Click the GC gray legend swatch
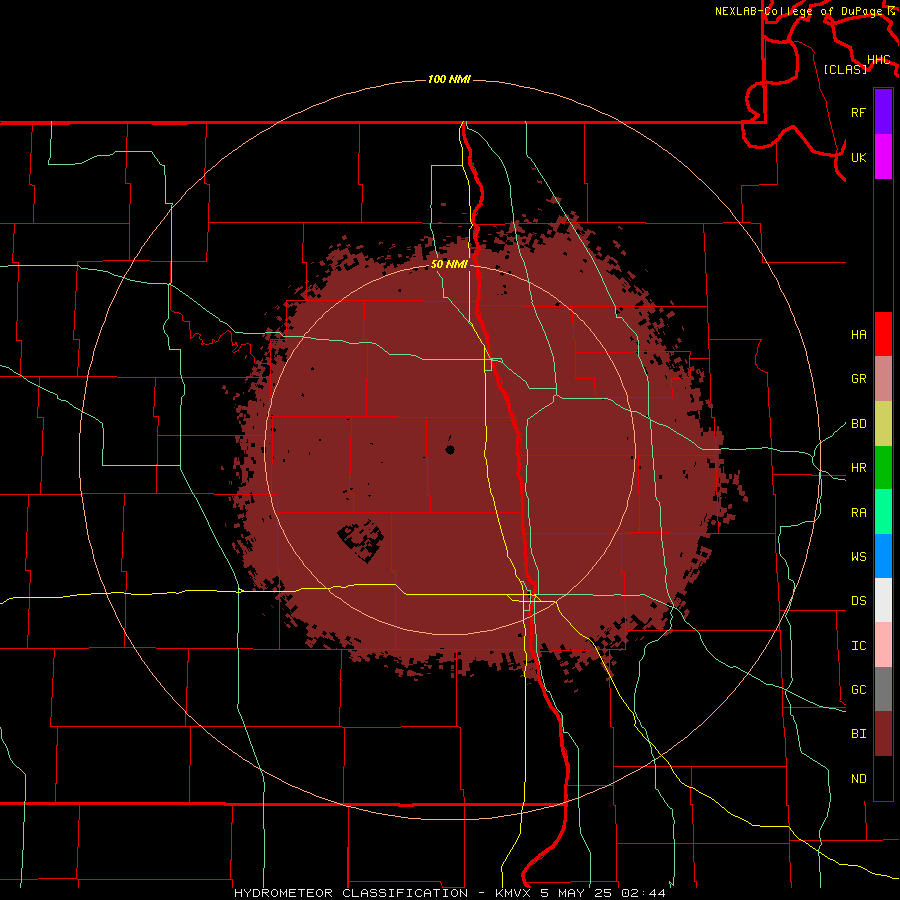This screenshot has height=900, width=900. [x=883, y=689]
